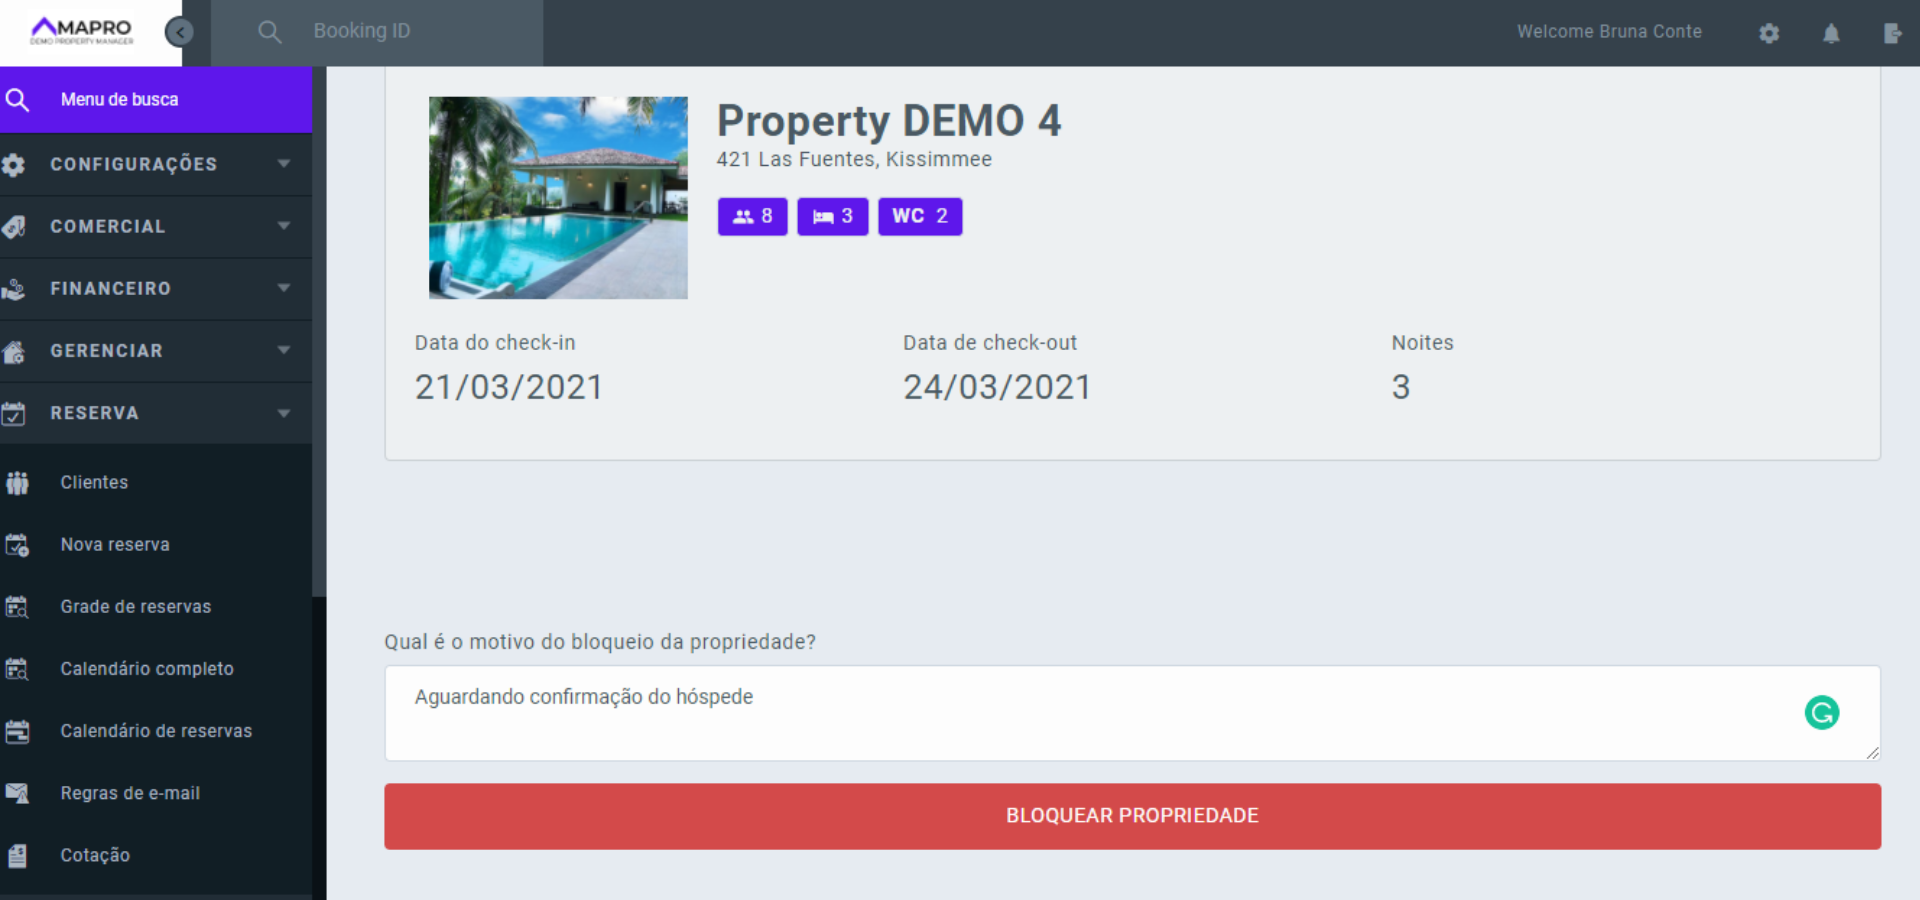Open the Menu de busca item

[119, 99]
